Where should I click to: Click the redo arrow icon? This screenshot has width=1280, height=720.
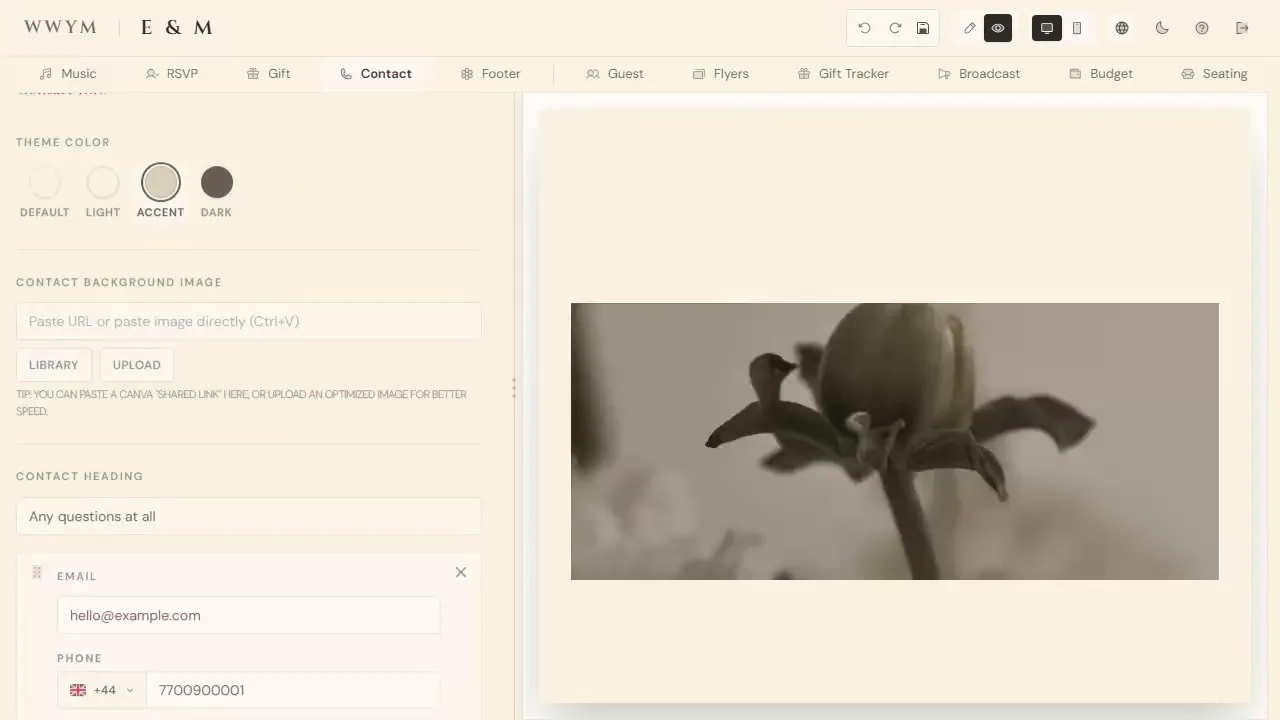tap(895, 28)
